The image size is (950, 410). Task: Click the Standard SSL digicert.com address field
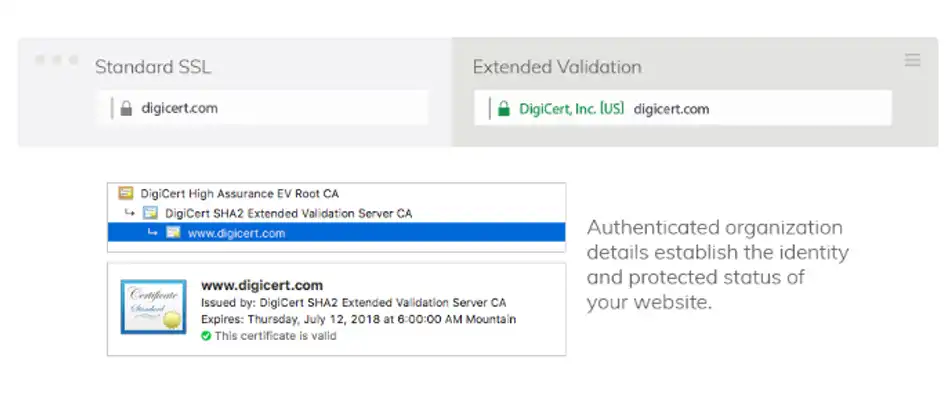[270, 108]
